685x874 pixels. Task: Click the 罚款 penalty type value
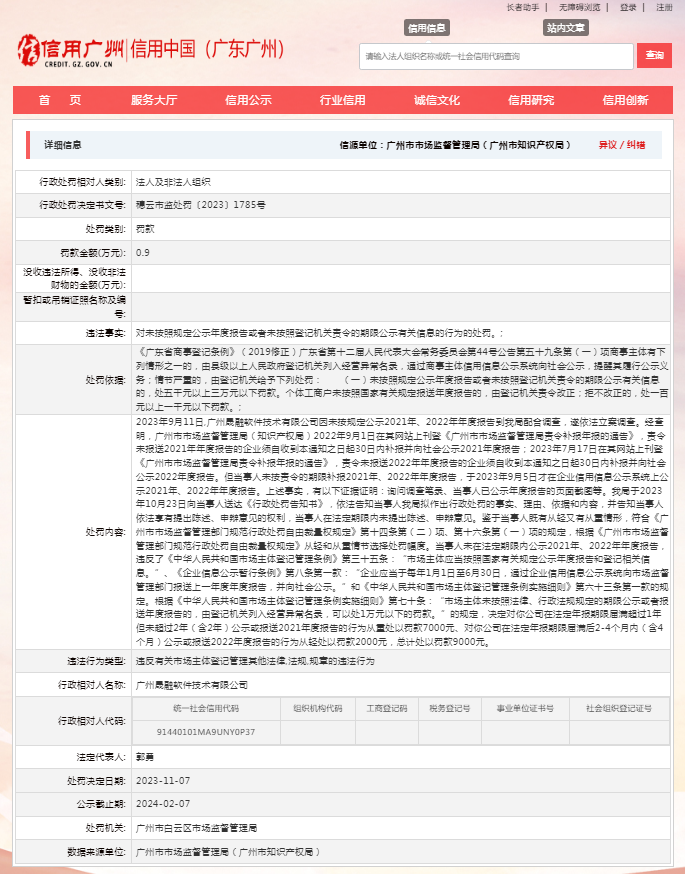click(x=145, y=229)
